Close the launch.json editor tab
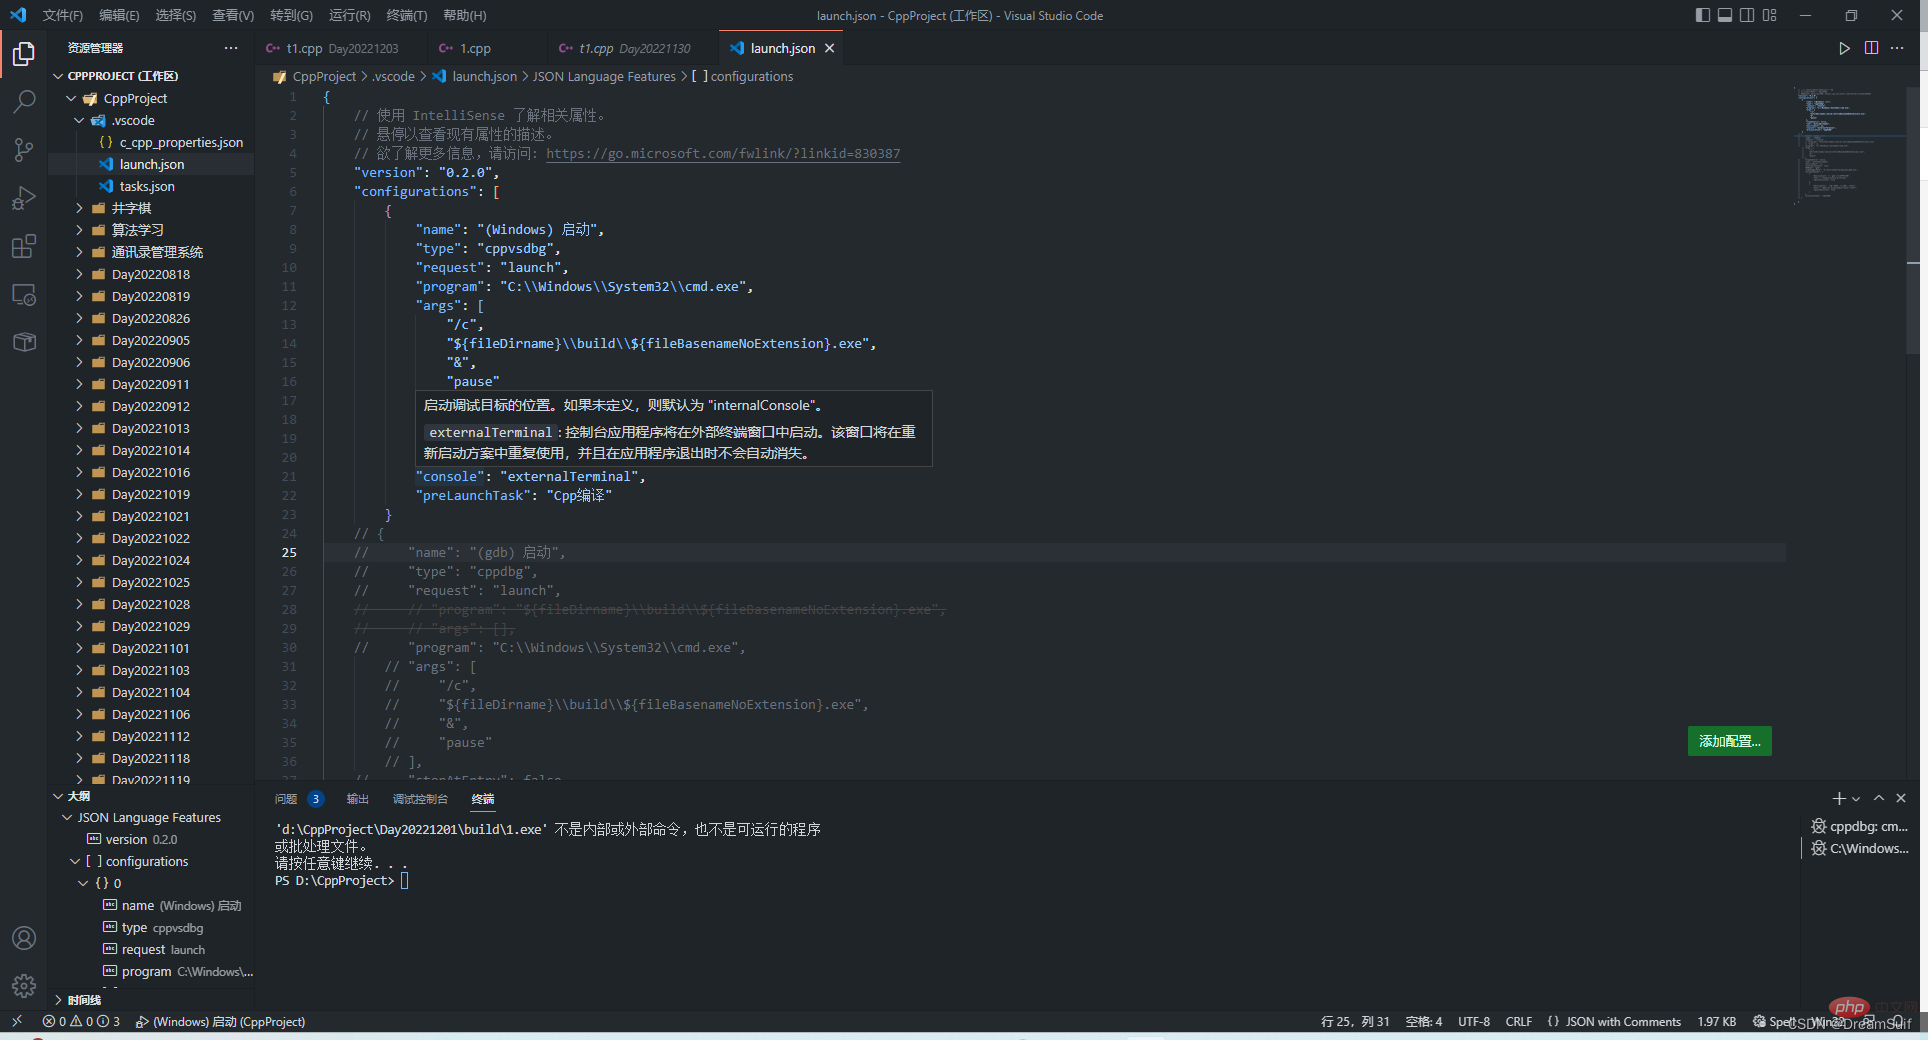The height and width of the screenshot is (1040, 1928). click(x=830, y=48)
